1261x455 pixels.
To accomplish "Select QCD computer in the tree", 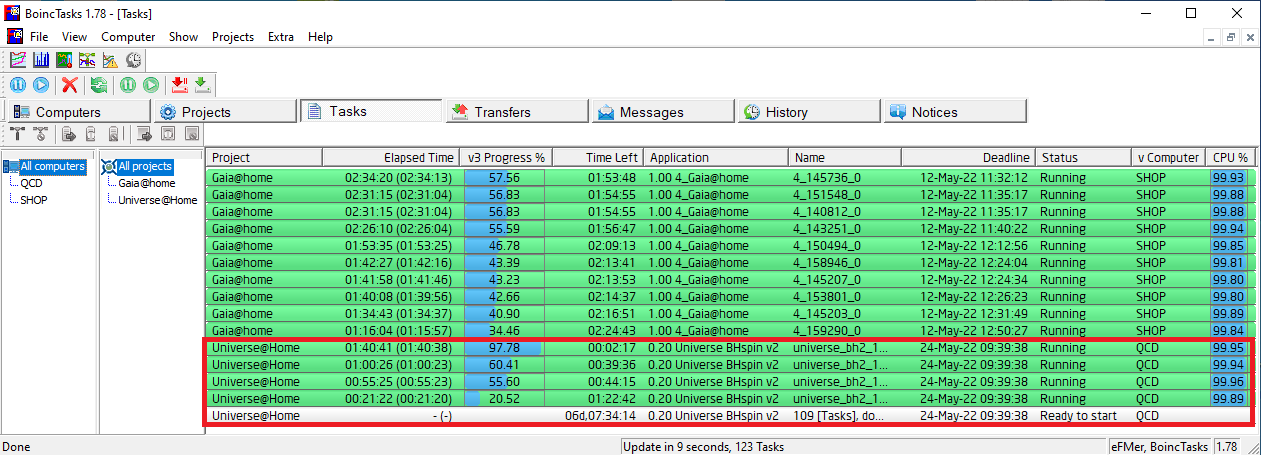I will [x=31, y=183].
